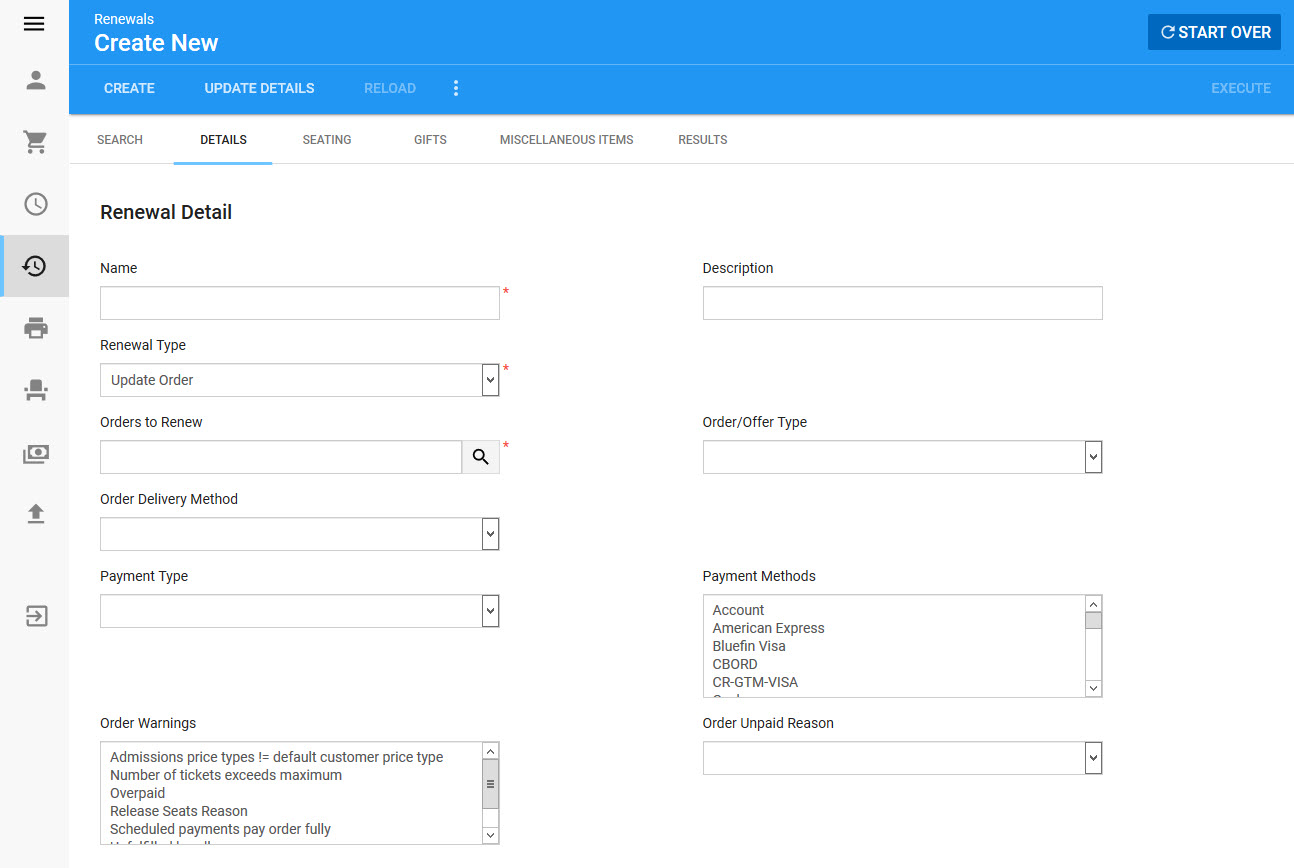Open the customer person icon in sidebar
Image resolution: width=1294 pixels, height=868 pixels.
pos(36,80)
